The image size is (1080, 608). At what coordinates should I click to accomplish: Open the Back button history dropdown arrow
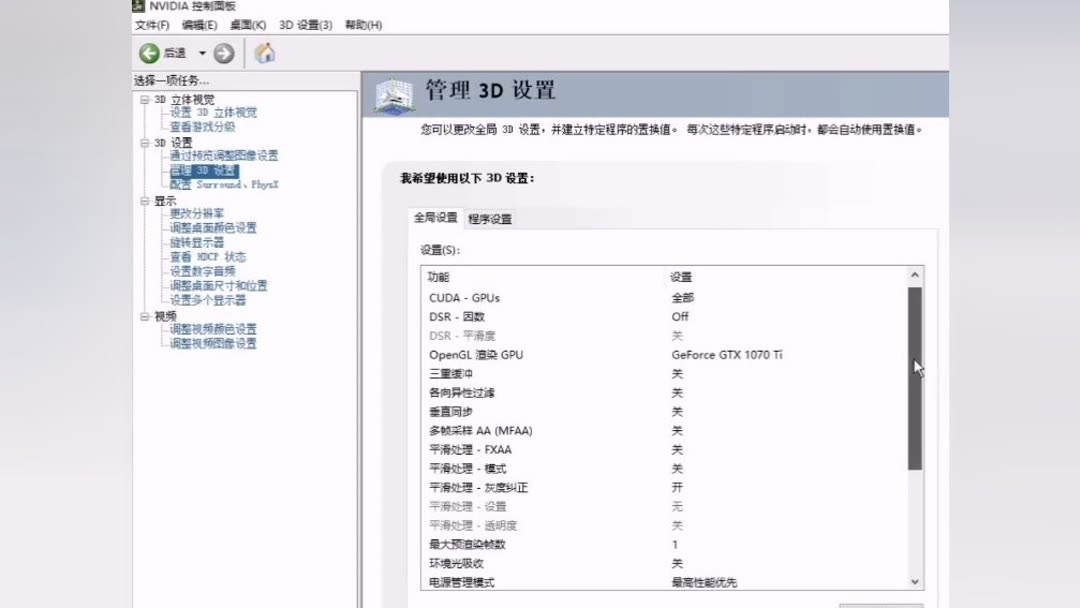click(x=201, y=53)
